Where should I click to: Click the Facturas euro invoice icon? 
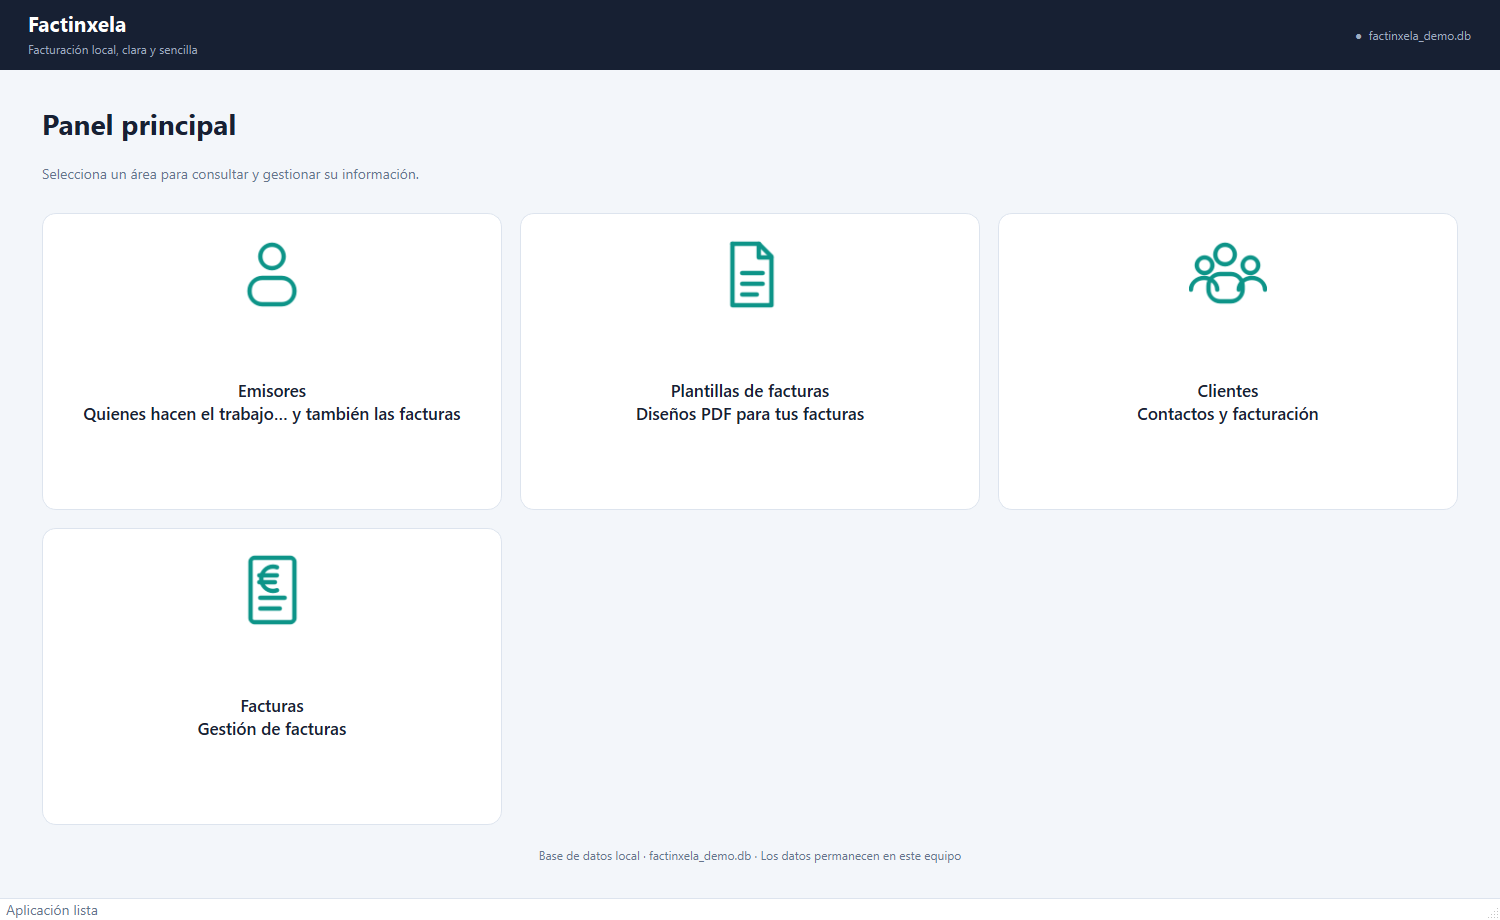pos(272,590)
